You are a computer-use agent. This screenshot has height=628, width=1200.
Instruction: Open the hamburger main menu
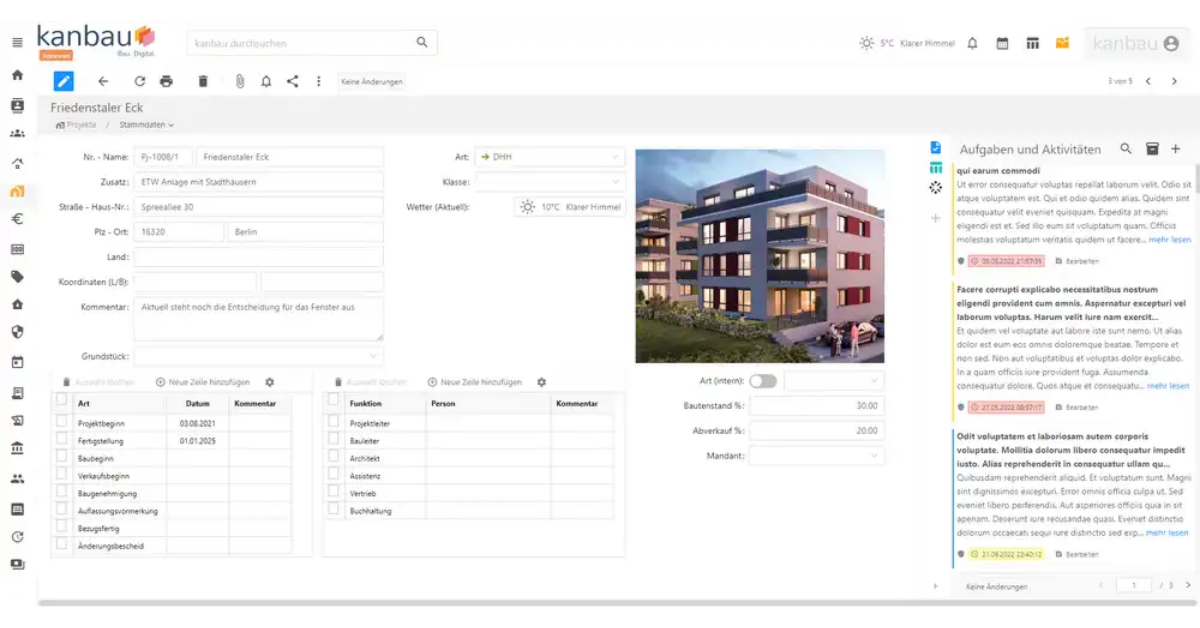point(17,43)
